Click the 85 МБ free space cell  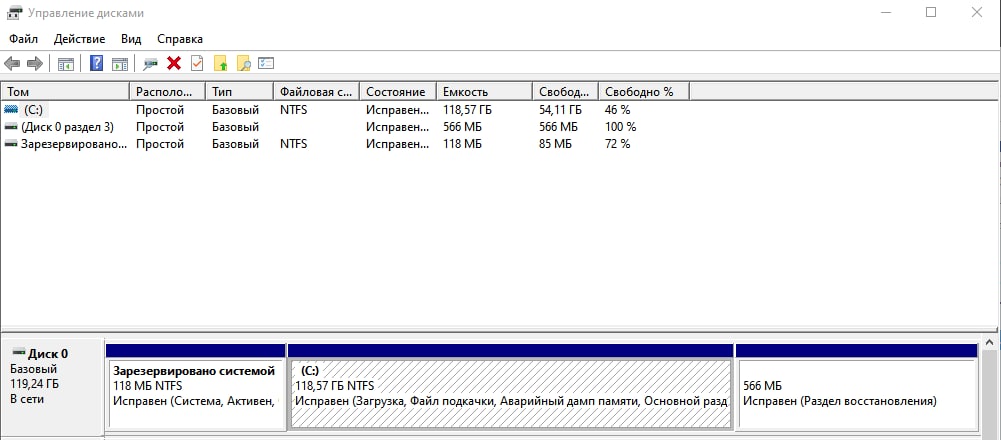click(x=555, y=144)
